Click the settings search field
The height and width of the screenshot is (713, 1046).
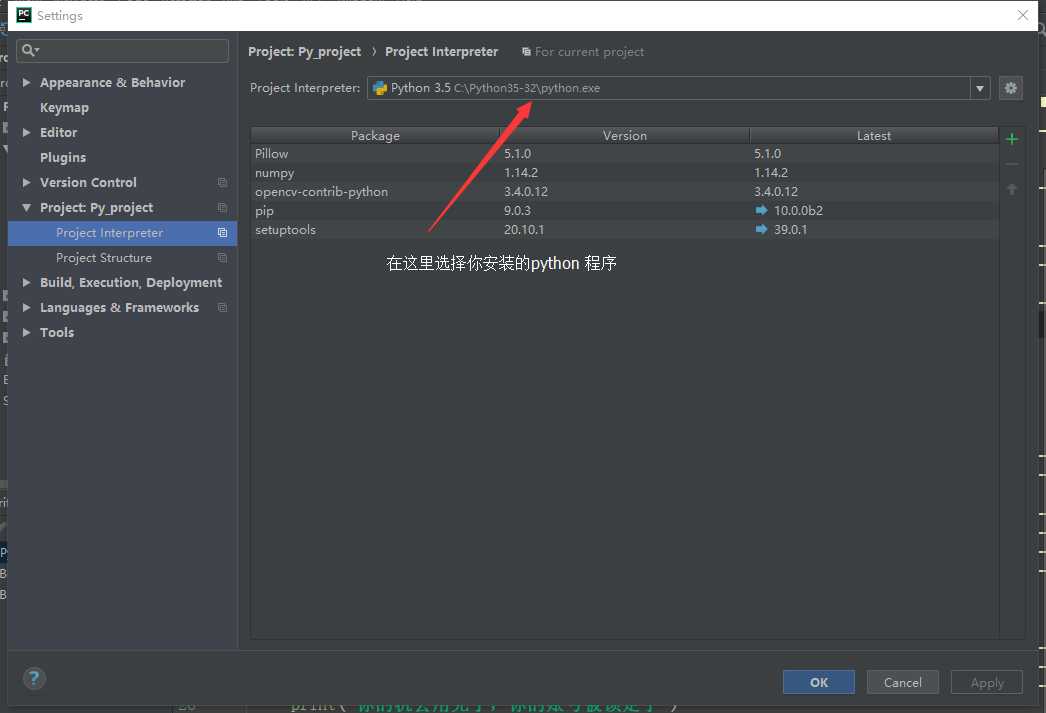123,51
